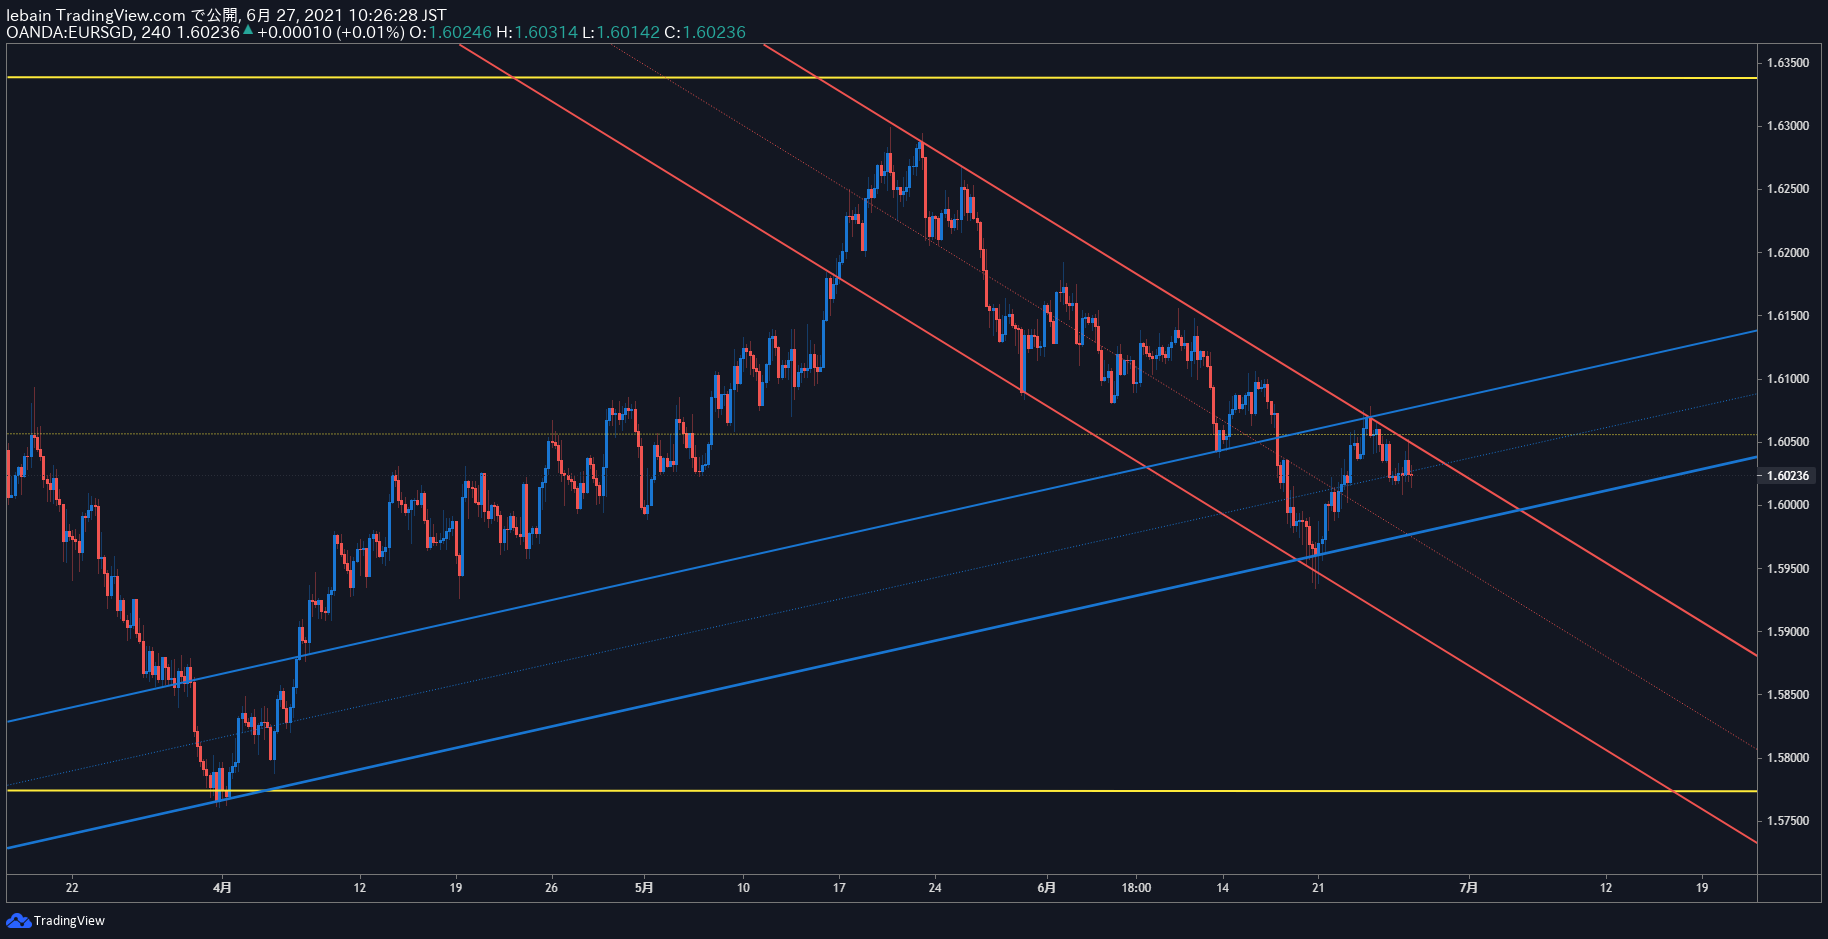Click the close value C:1.60236
This screenshot has width=1828, height=939.
[705, 32]
